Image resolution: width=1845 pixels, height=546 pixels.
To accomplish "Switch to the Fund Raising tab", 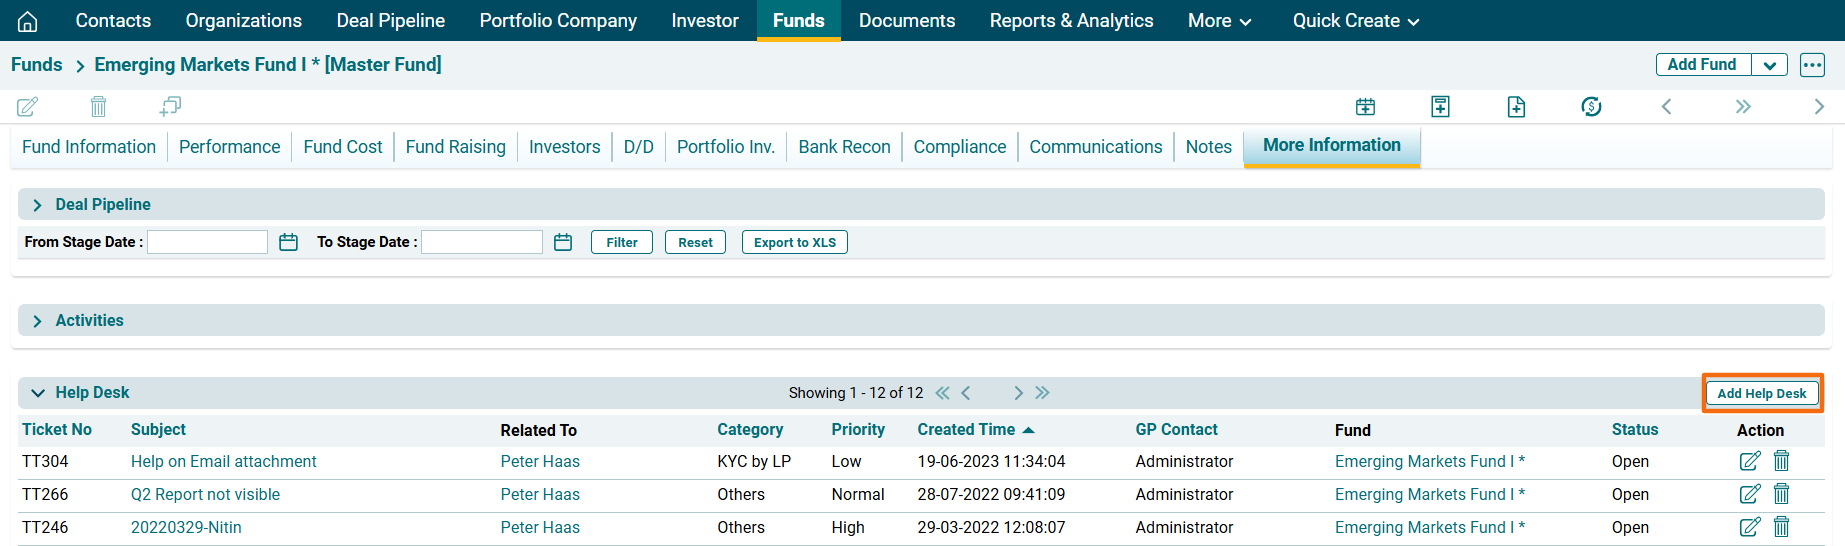I will point(455,147).
